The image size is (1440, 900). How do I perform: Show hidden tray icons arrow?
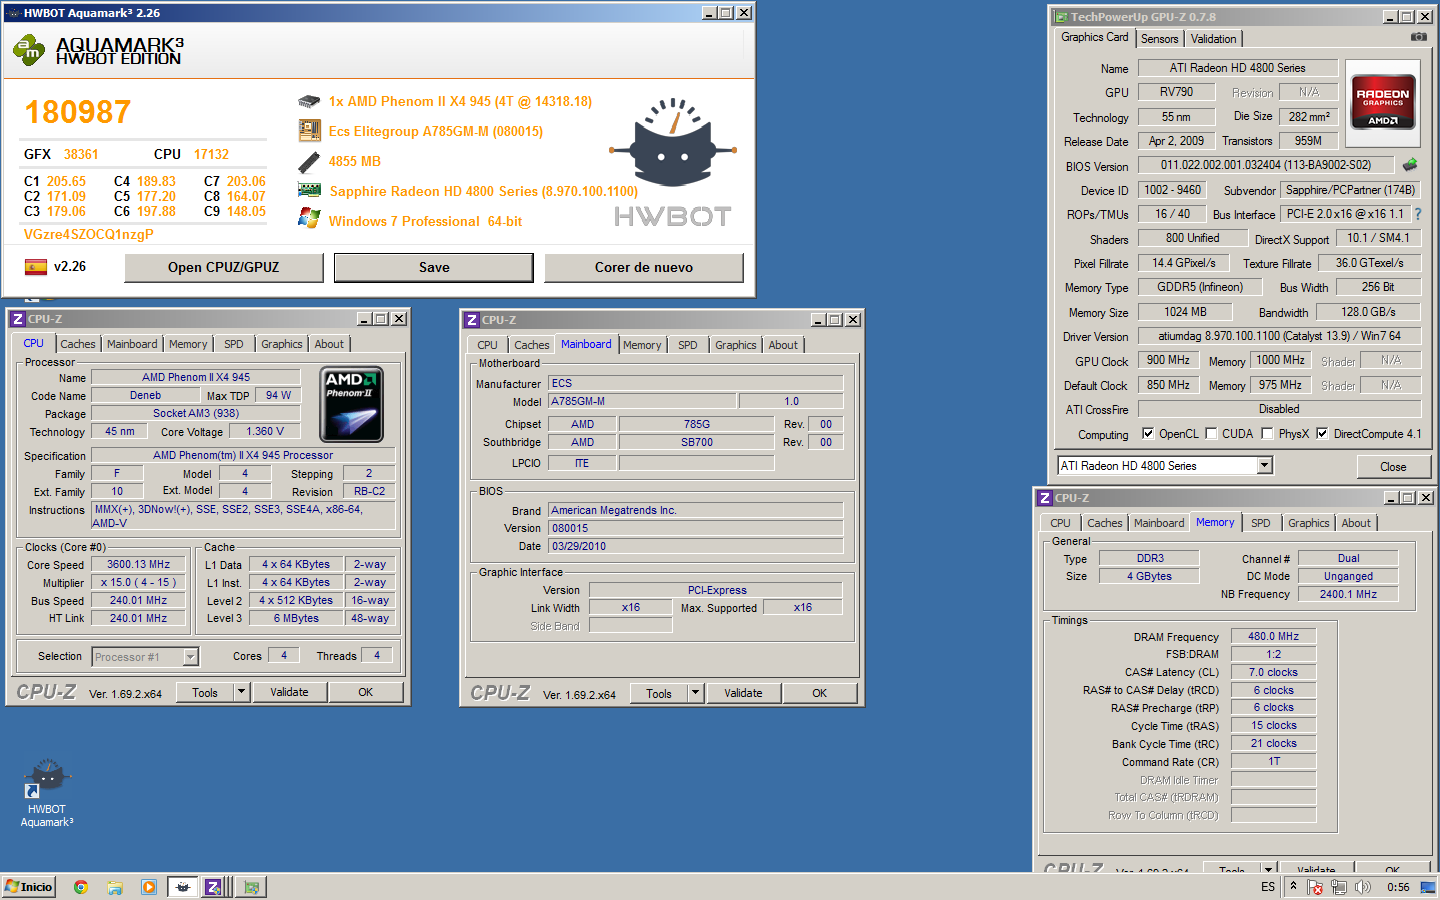pos(1293,887)
